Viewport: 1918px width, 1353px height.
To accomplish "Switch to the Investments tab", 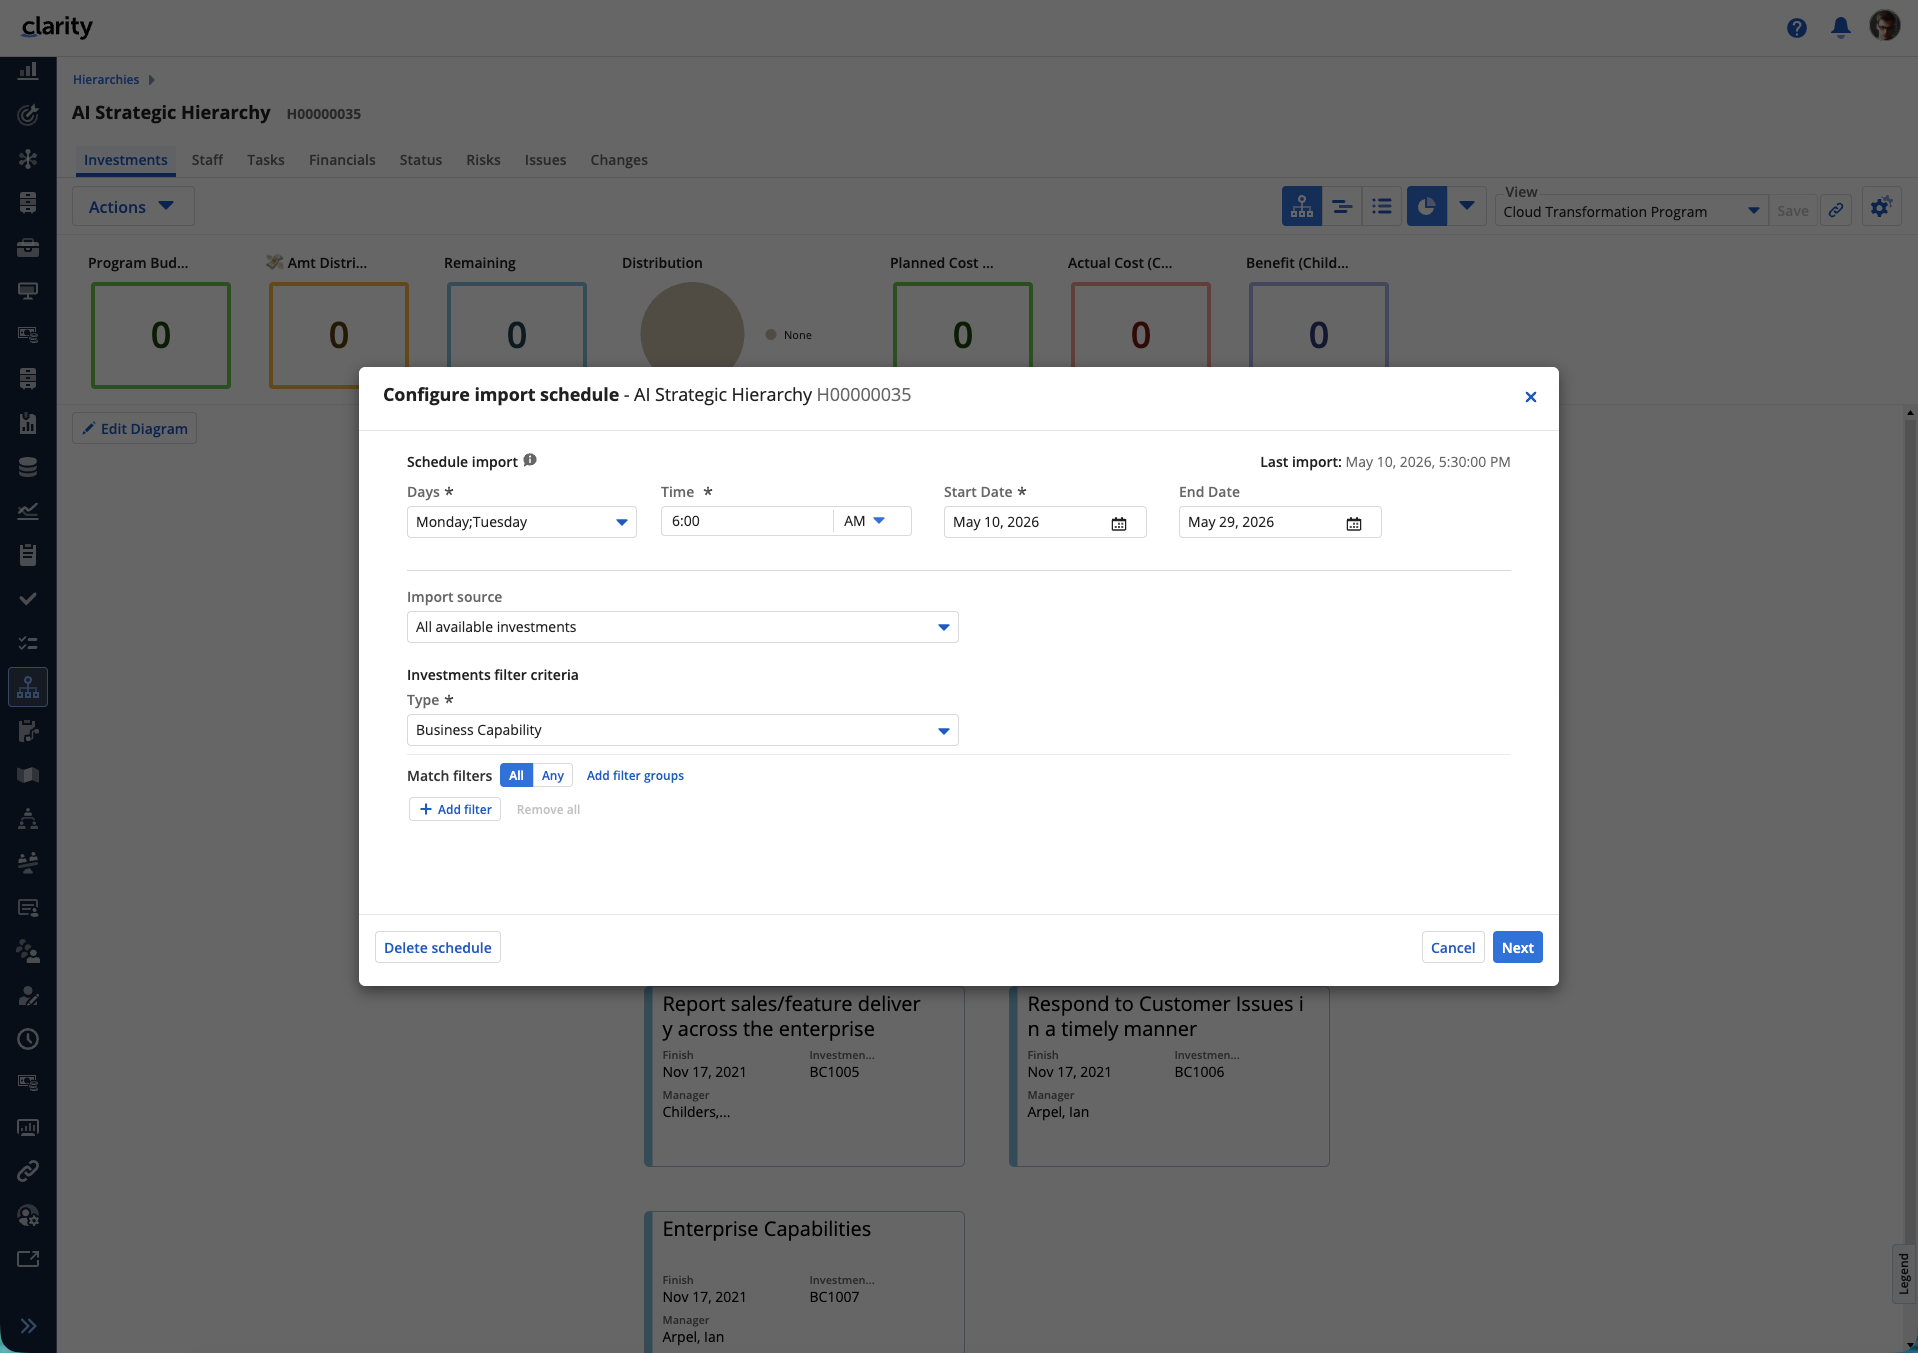I will click(x=125, y=160).
